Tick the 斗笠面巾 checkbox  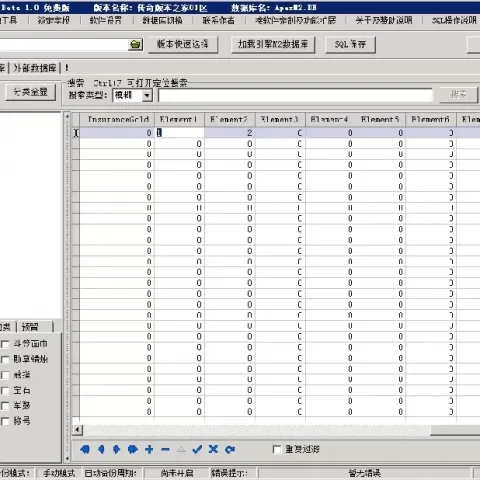pyautogui.click(x=5, y=344)
